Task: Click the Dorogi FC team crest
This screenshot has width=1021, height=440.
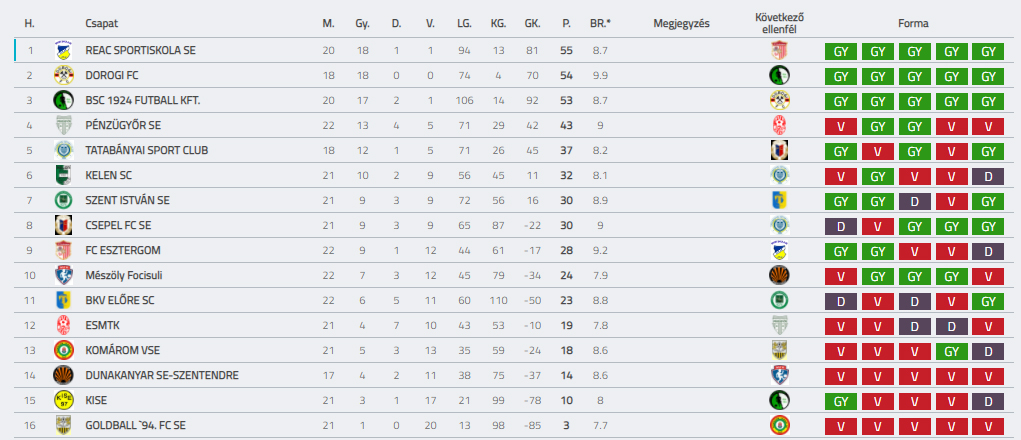Action: (x=63, y=75)
